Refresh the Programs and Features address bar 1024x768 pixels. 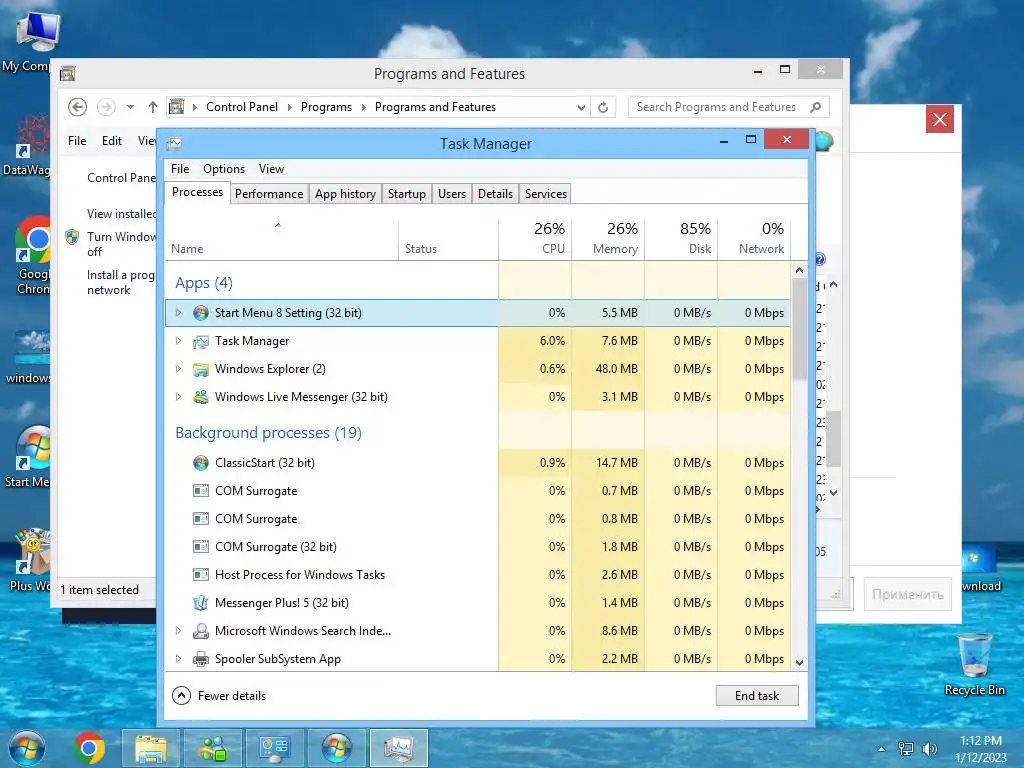tap(603, 107)
